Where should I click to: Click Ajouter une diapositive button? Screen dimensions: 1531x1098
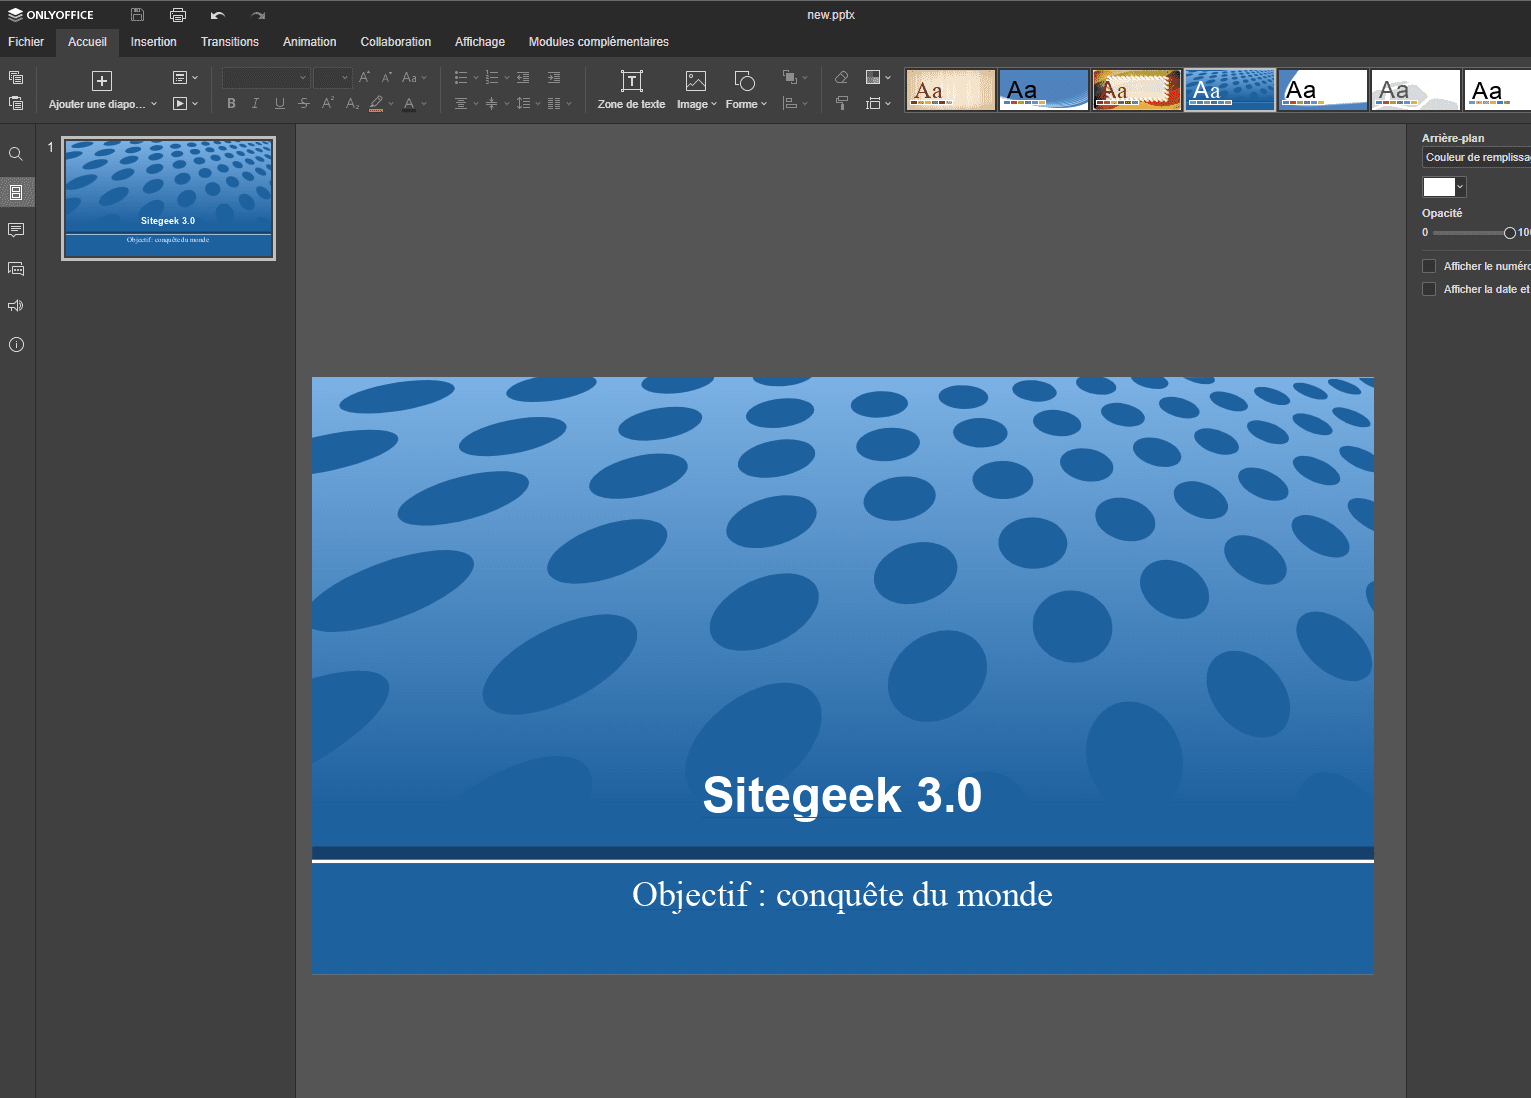coord(102,82)
